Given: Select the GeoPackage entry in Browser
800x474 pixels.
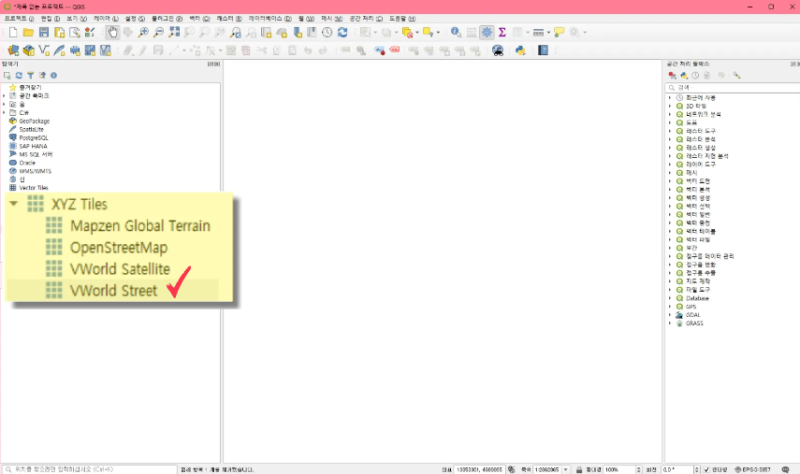Looking at the screenshot, I should (x=34, y=121).
